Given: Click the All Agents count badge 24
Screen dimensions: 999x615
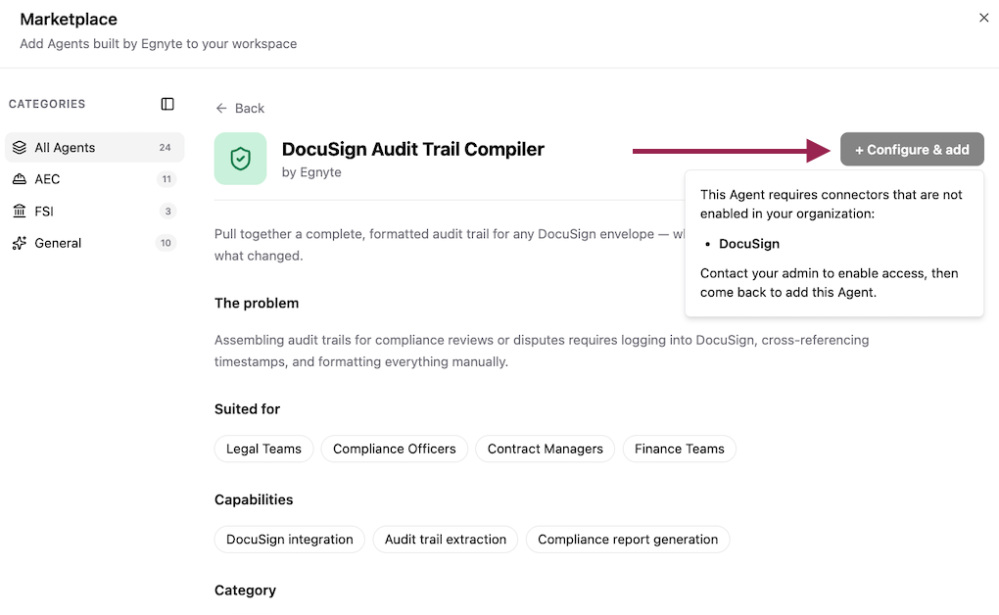Looking at the screenshot, I should click(165, 147).
